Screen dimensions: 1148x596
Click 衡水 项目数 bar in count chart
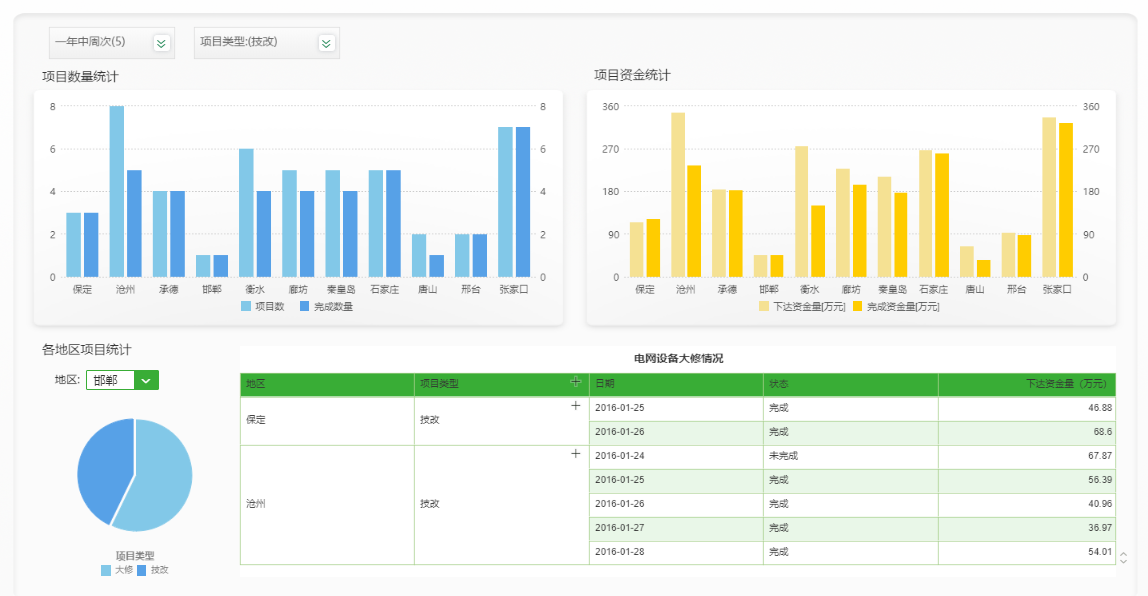[x=246, y=213]
